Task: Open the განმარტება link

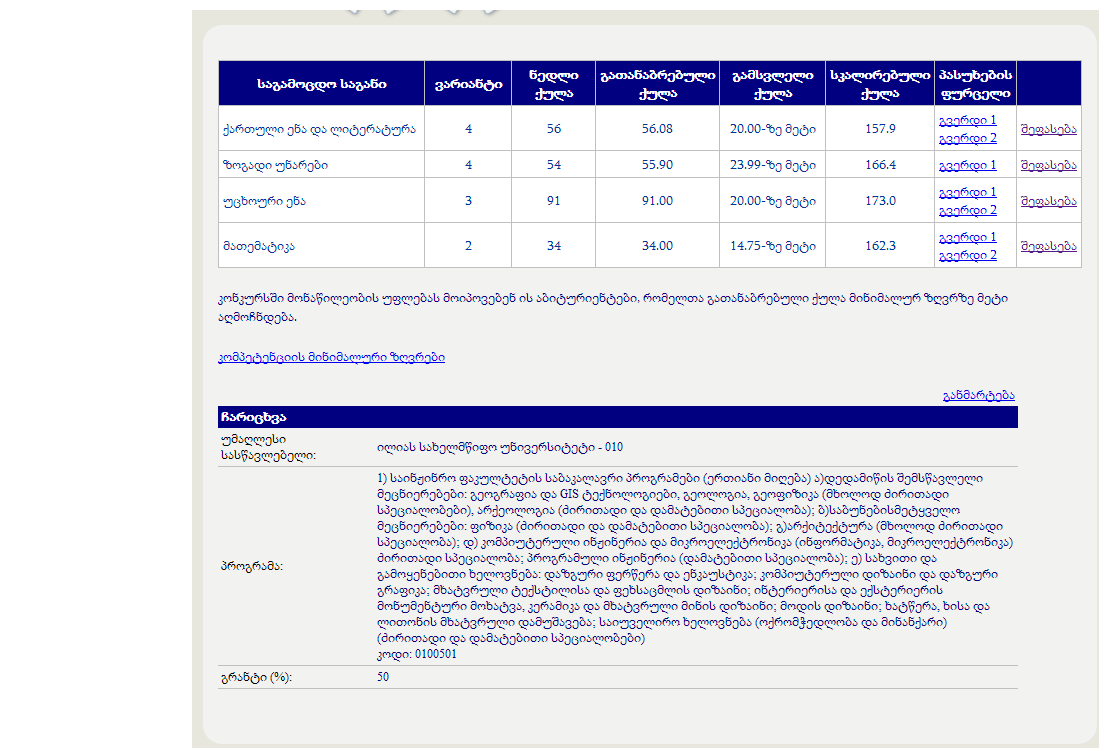Action: (979, 396)
